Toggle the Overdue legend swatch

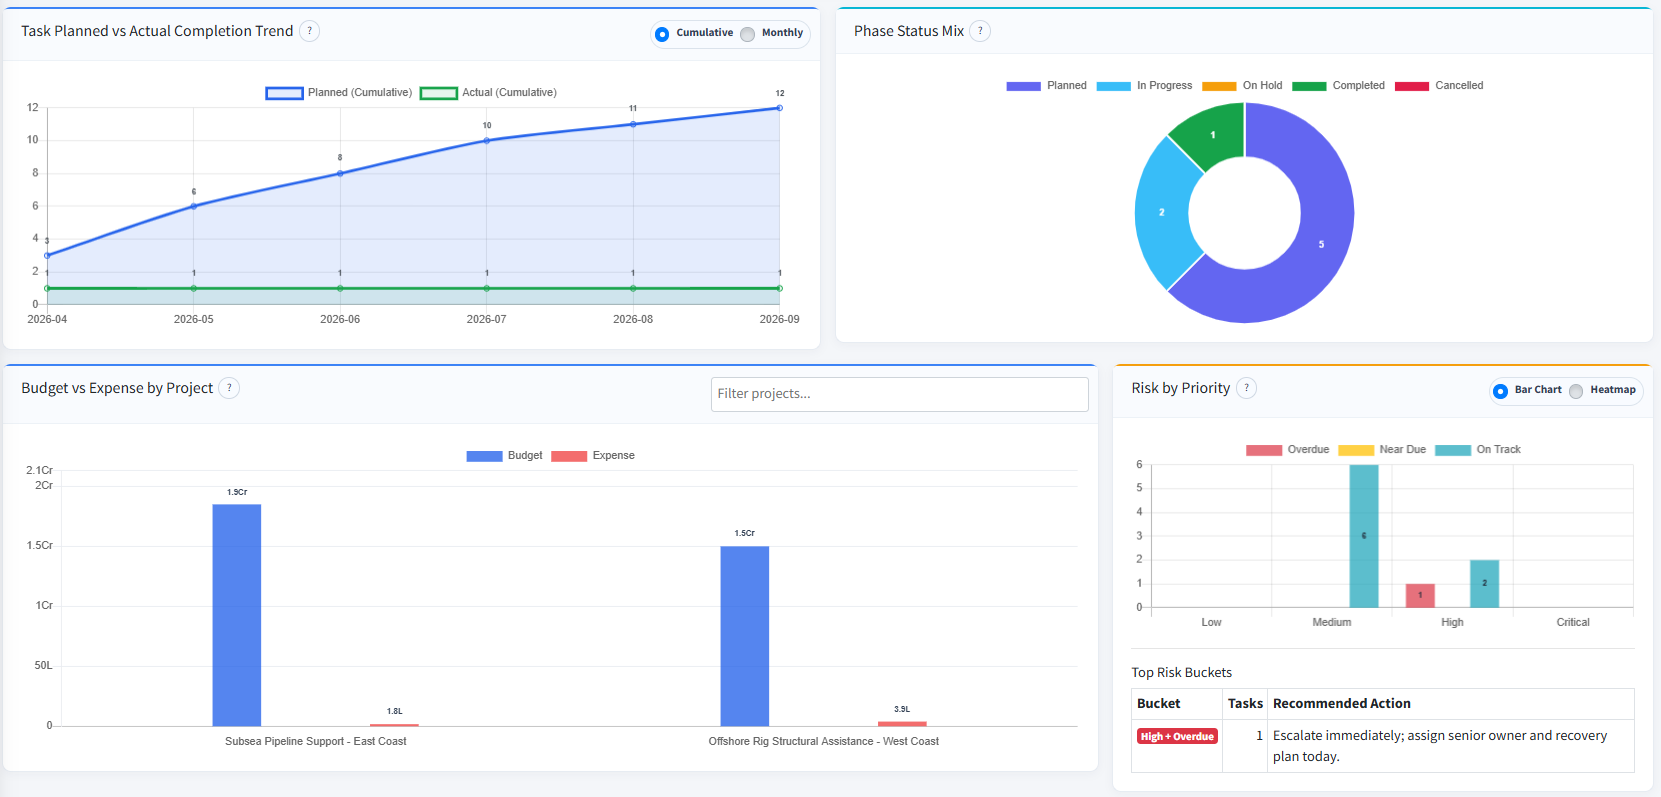1264,450
